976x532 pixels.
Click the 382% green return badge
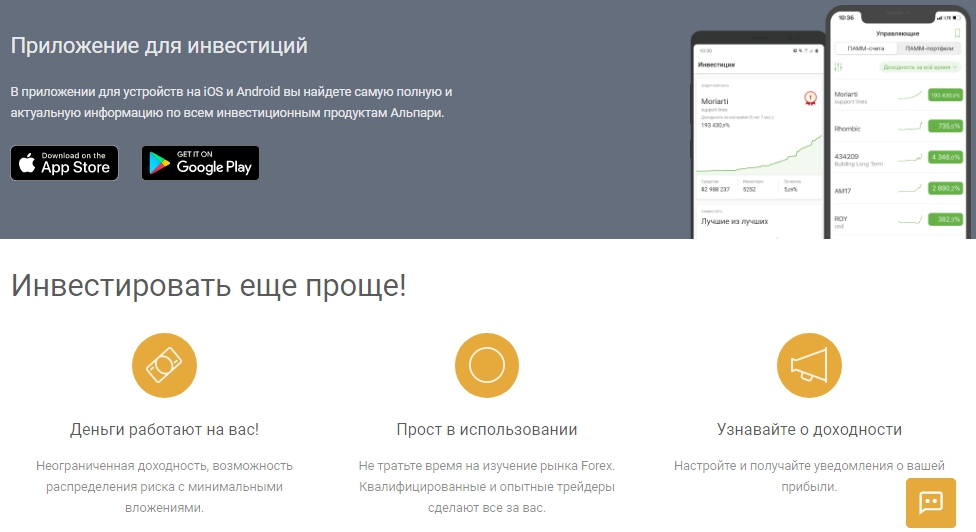(x=945, y=219)
